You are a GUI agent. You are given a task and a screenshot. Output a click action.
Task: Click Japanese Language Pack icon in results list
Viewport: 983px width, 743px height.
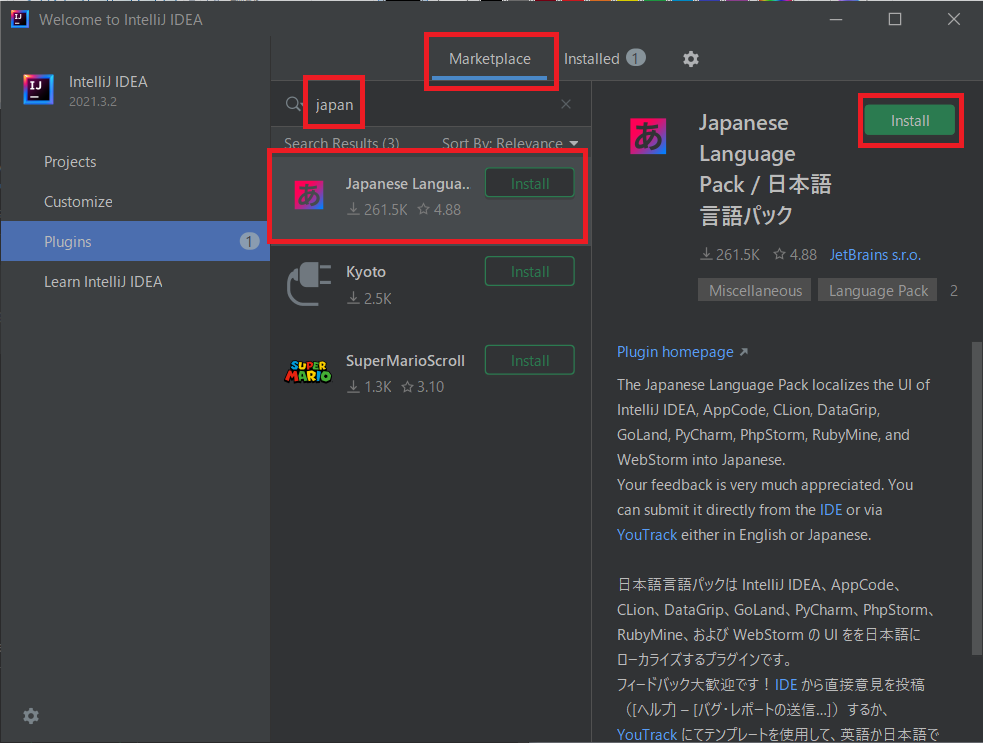[309, 196]
